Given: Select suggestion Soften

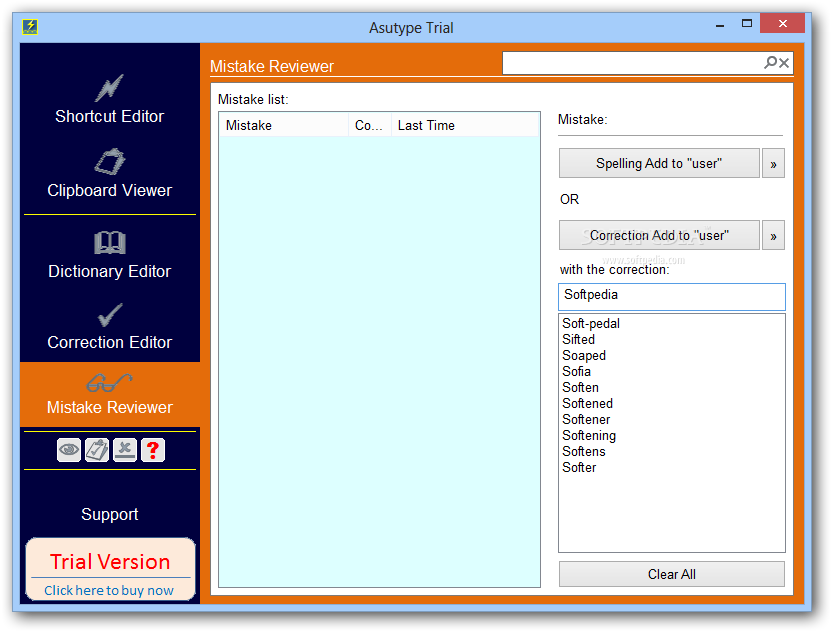Looking at the screenshot, I should [x=580, y=387].
